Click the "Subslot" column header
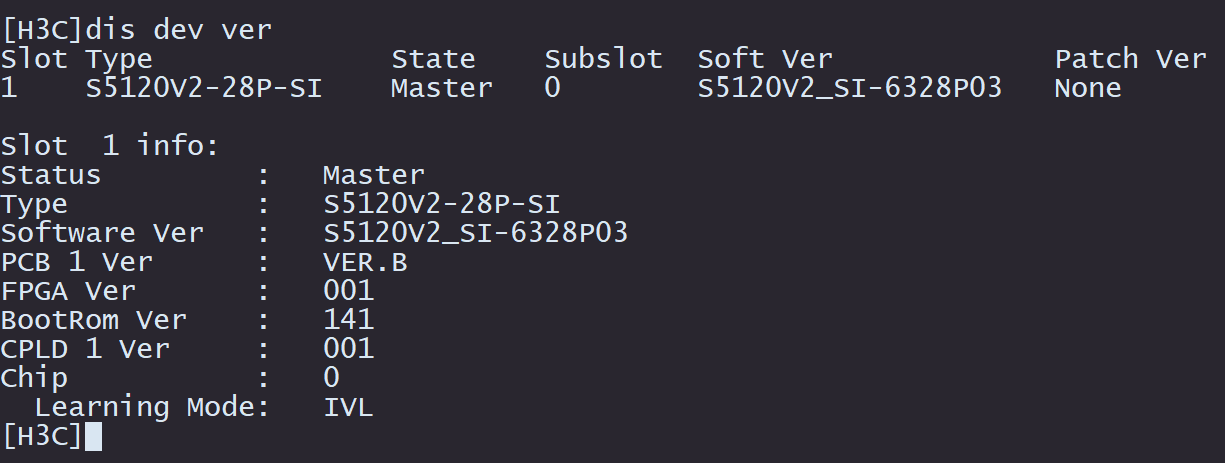The width and height of the screenshot is (1225, 463). pos(603,59)
